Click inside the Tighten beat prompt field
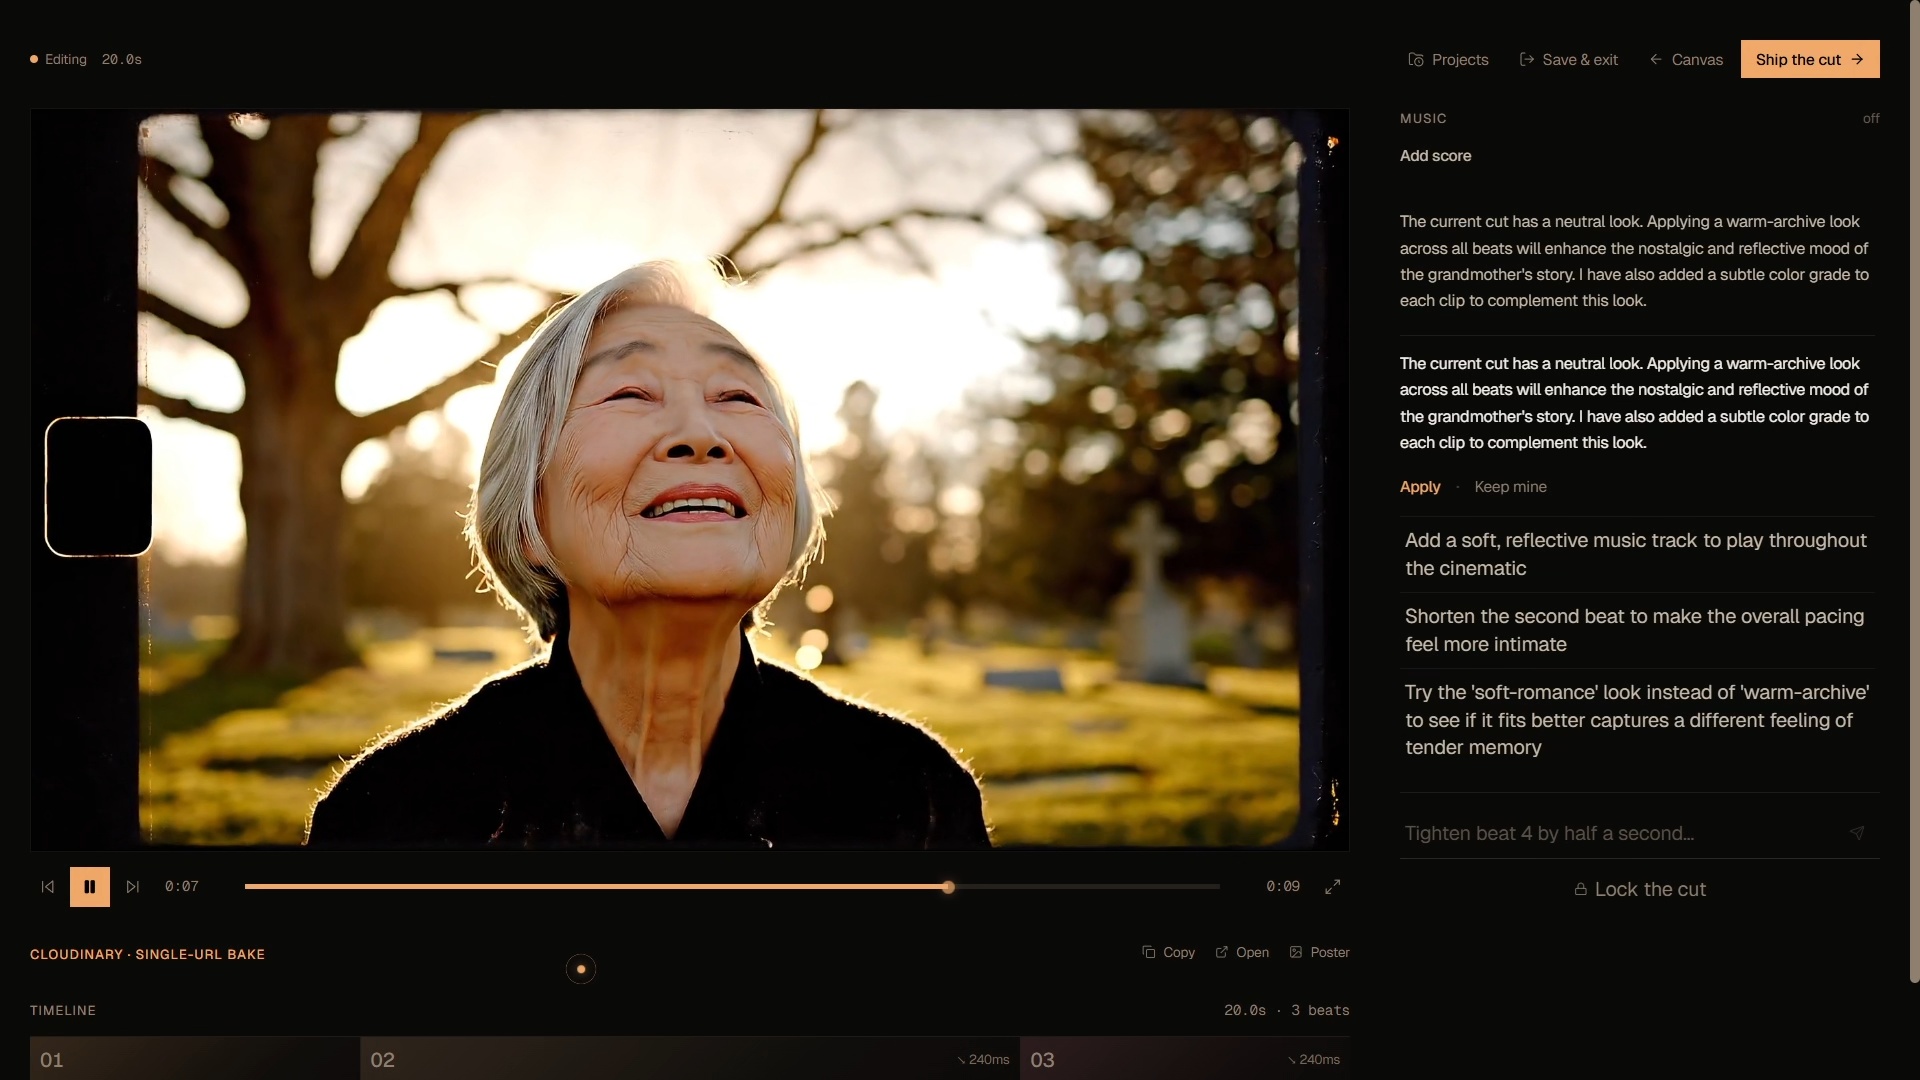The image size is (1920, 1080). (x=1620, y=833)
